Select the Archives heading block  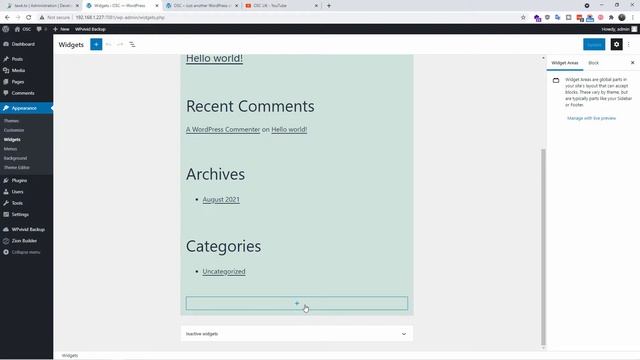pos(216,174)
